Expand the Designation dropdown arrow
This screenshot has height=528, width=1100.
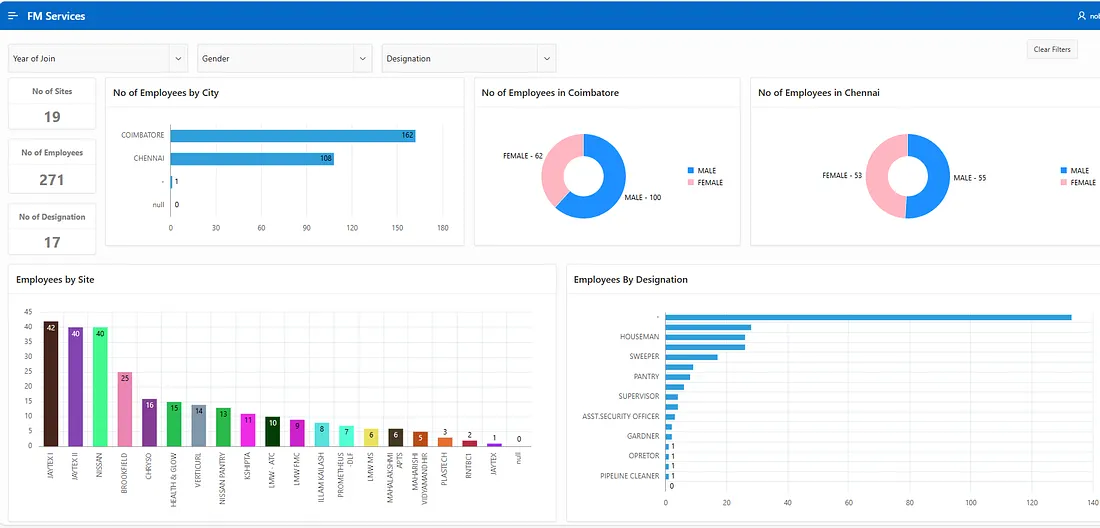tap(546, 59)
